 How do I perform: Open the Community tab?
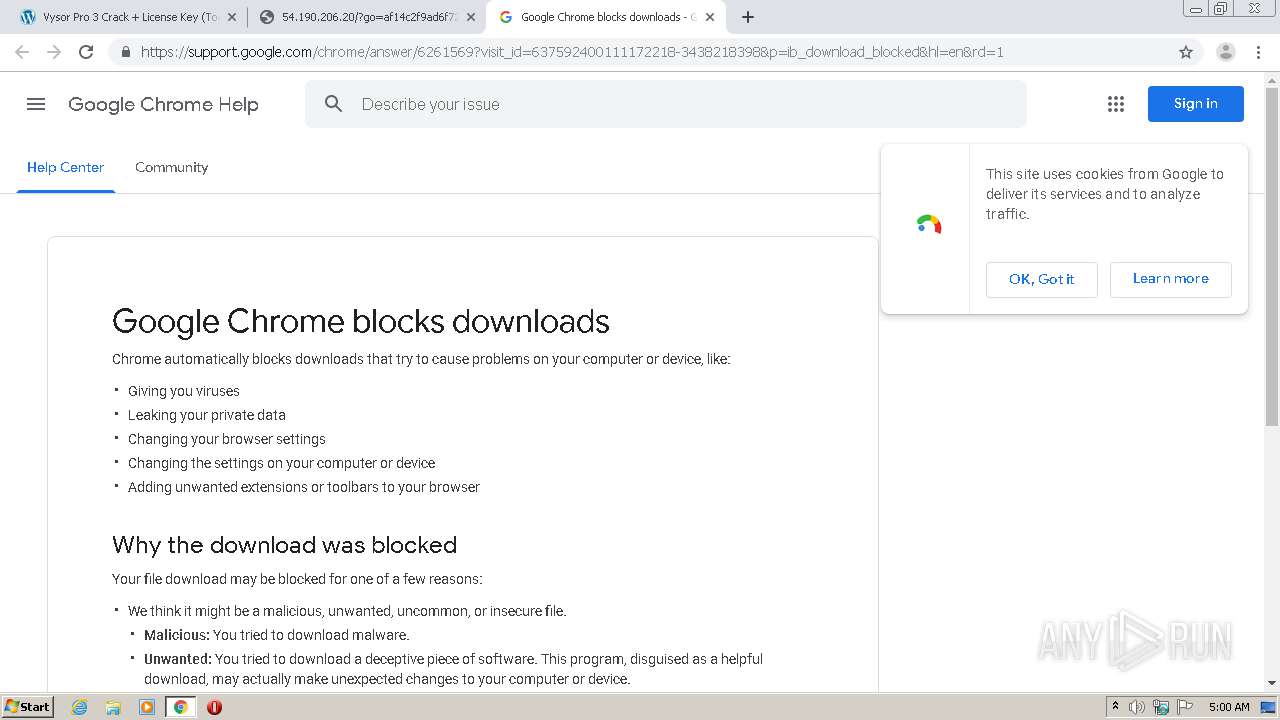point(172,168)
